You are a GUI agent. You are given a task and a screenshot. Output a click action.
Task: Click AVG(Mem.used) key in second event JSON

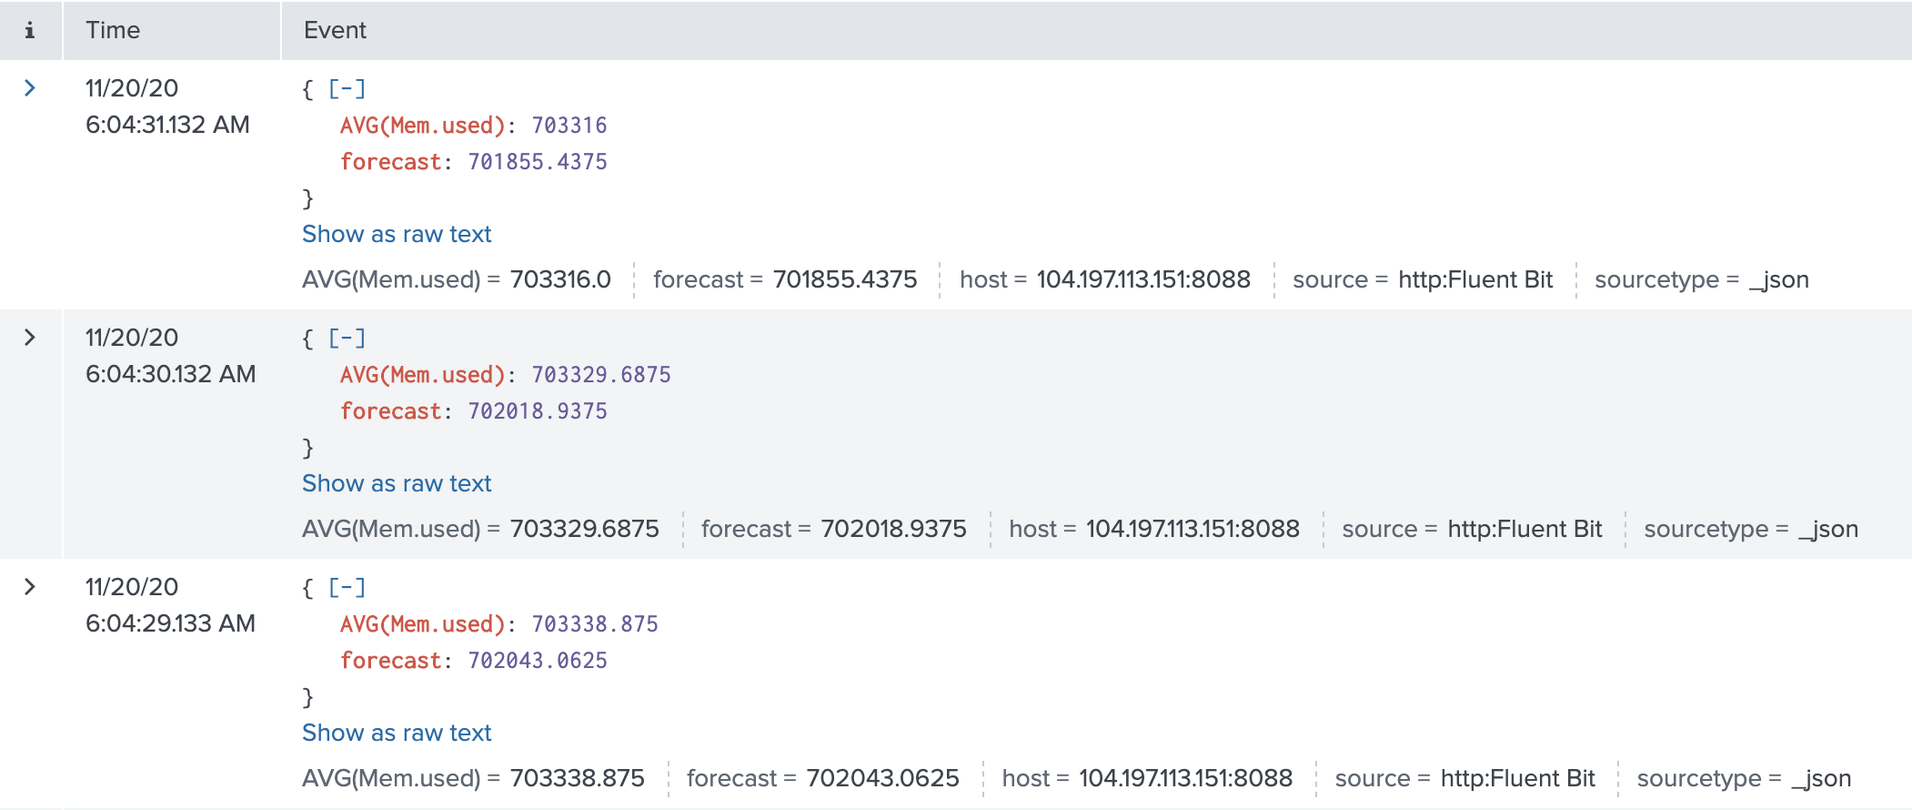[x=422, y=375]
